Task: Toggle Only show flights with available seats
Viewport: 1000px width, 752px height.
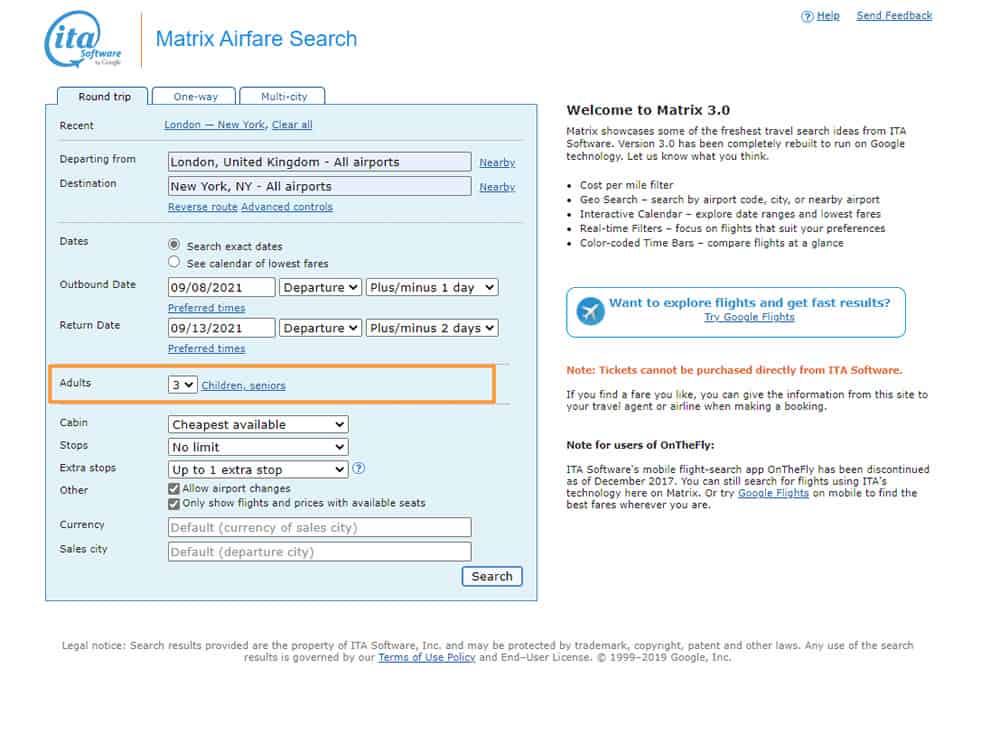Action: click(173, 504)
